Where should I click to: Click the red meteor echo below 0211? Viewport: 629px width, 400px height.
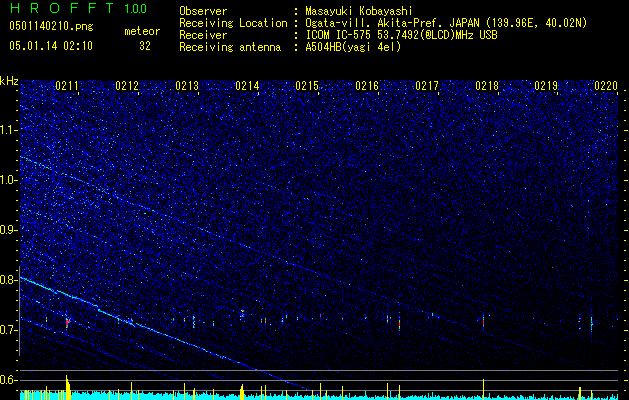tap(67, 322)
